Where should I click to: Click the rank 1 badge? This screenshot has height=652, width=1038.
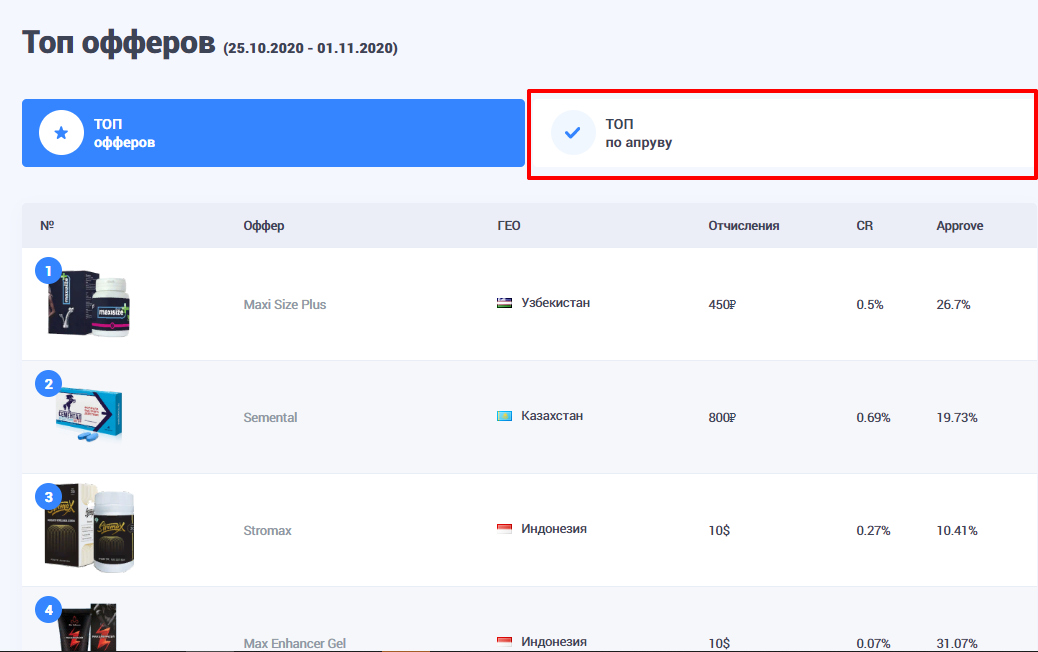tap(48, 271)
